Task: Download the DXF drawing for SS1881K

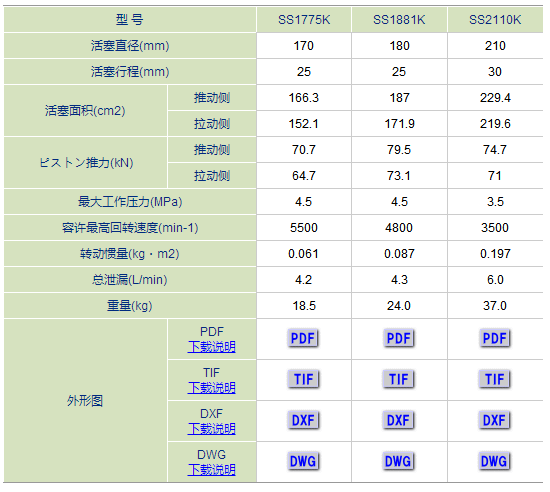Action: pos(399,420)
